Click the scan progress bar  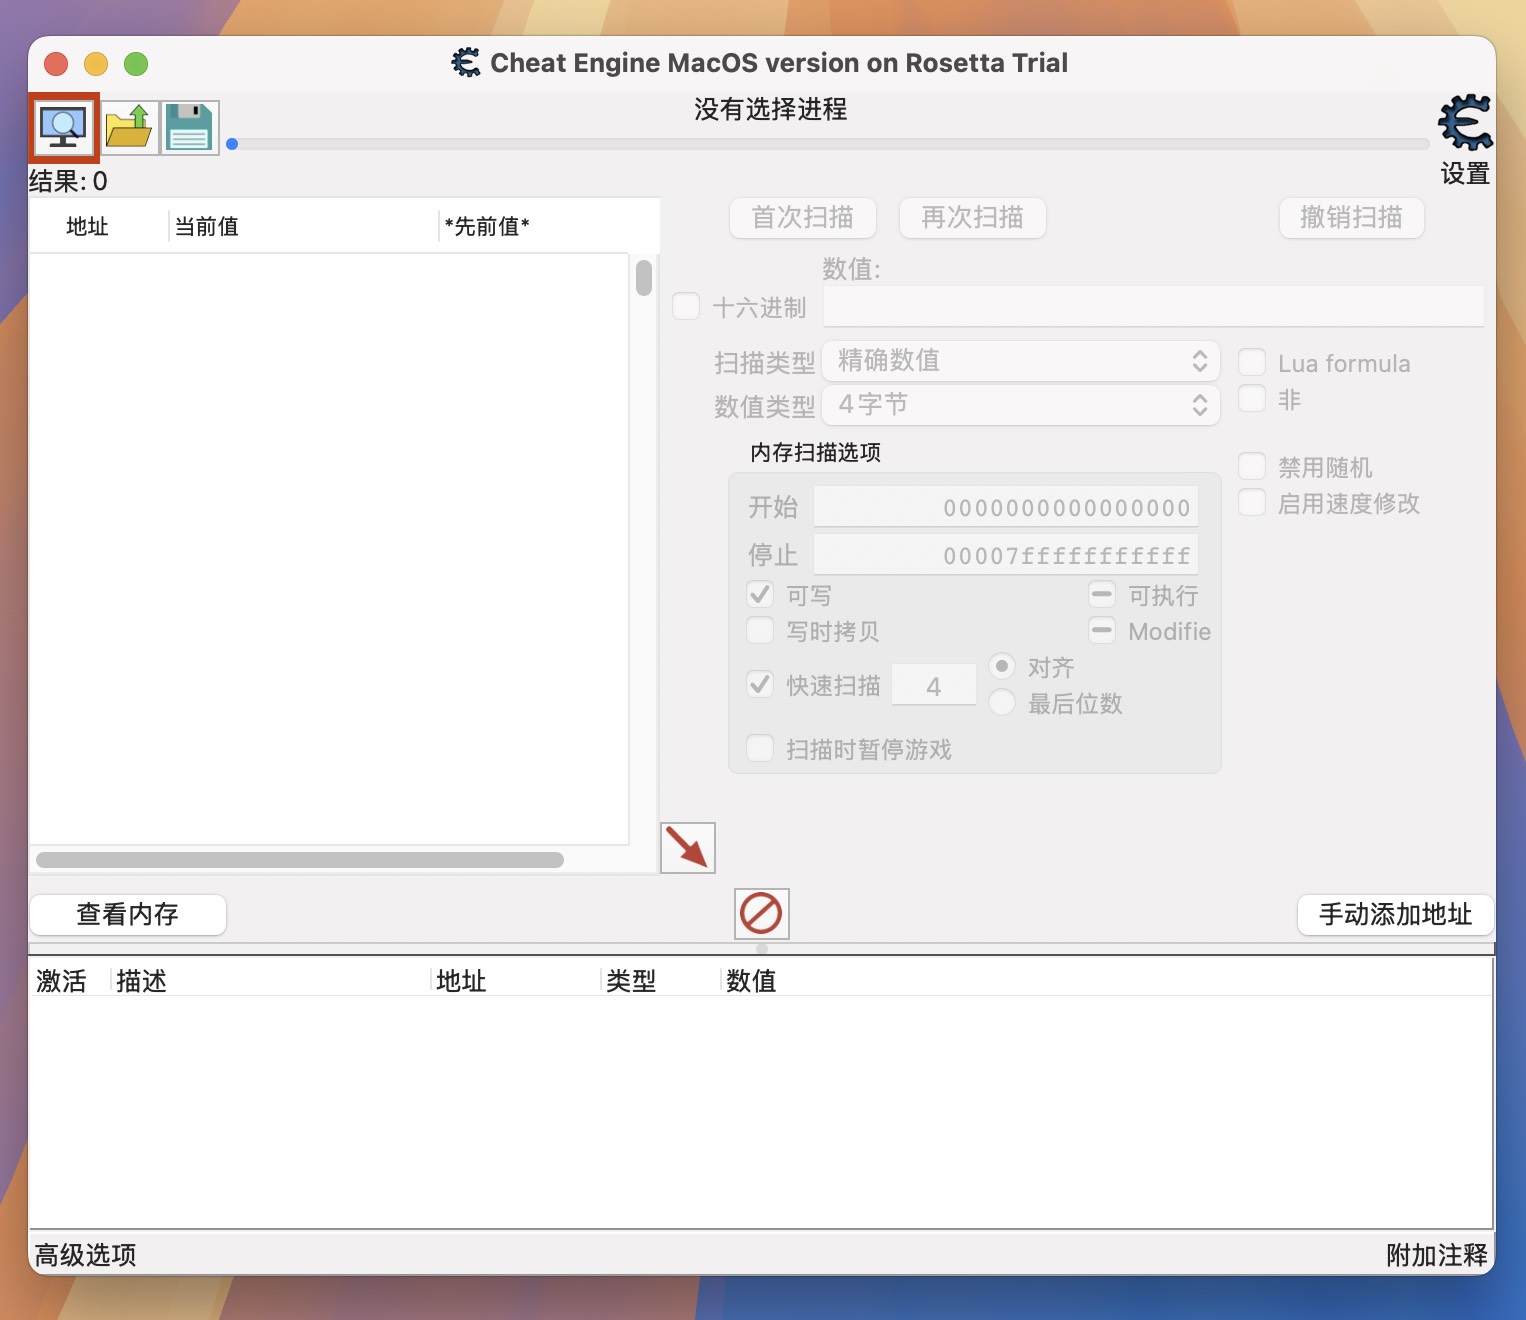[828, 144]
